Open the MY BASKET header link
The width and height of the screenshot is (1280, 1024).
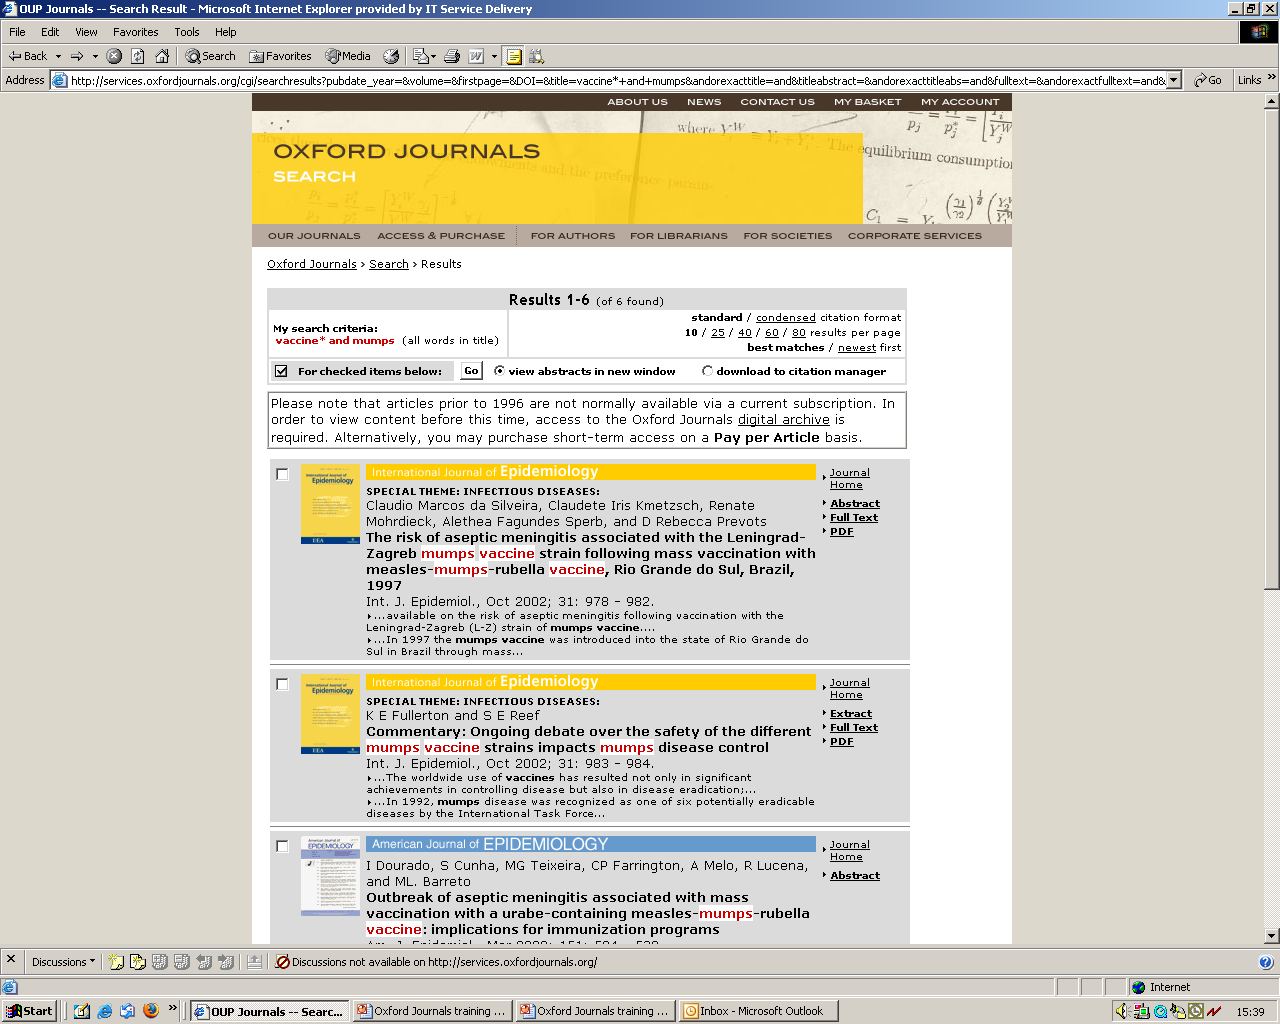point(867,102)
